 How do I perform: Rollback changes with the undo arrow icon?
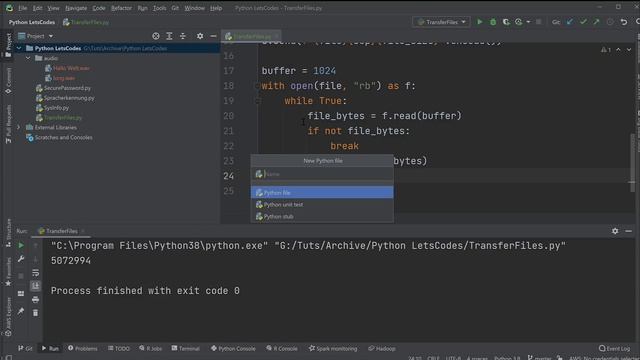point(624,22)
